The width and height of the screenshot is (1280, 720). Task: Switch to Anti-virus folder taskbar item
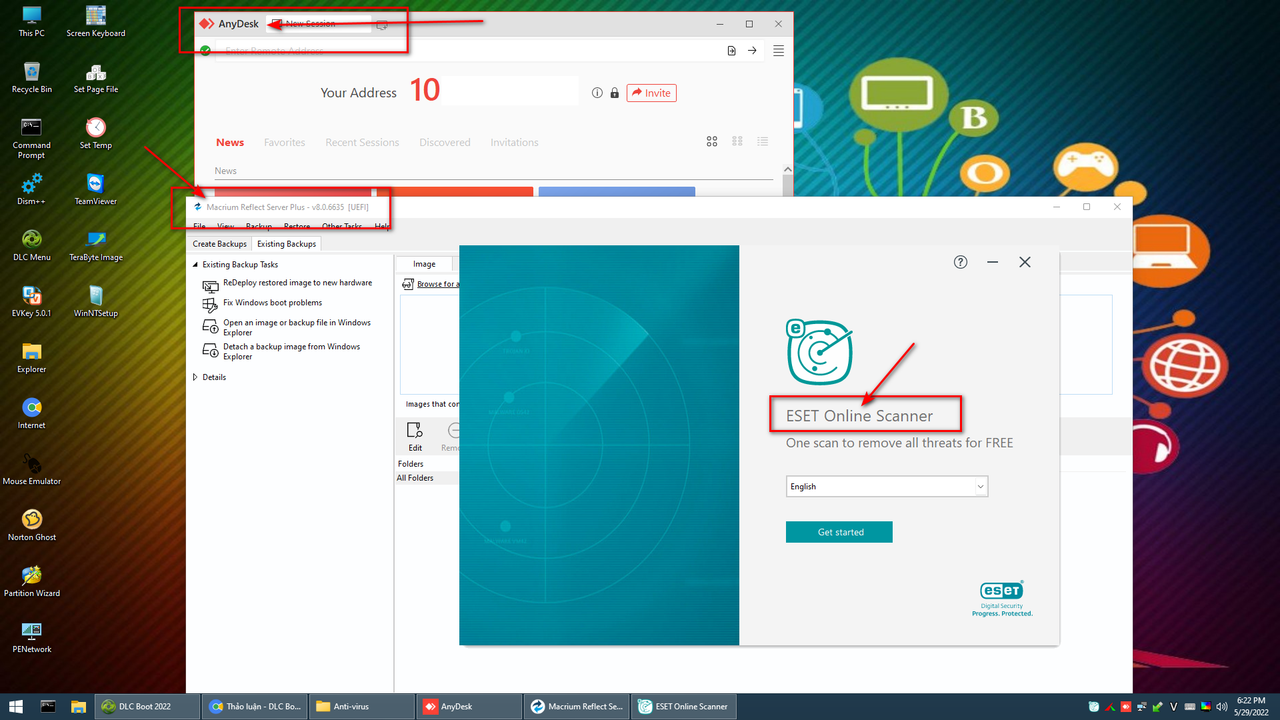pos(360,706)
